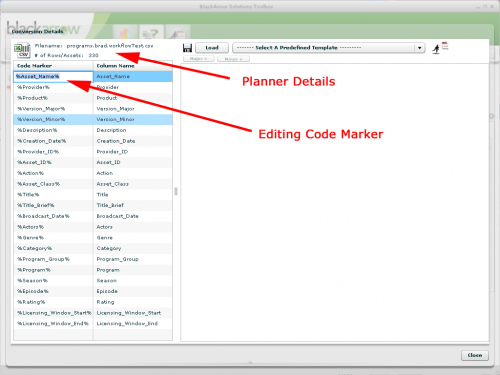Select the %Creation_Date% code marker
The image size is (500, 375).
click(x=53, y=141)
